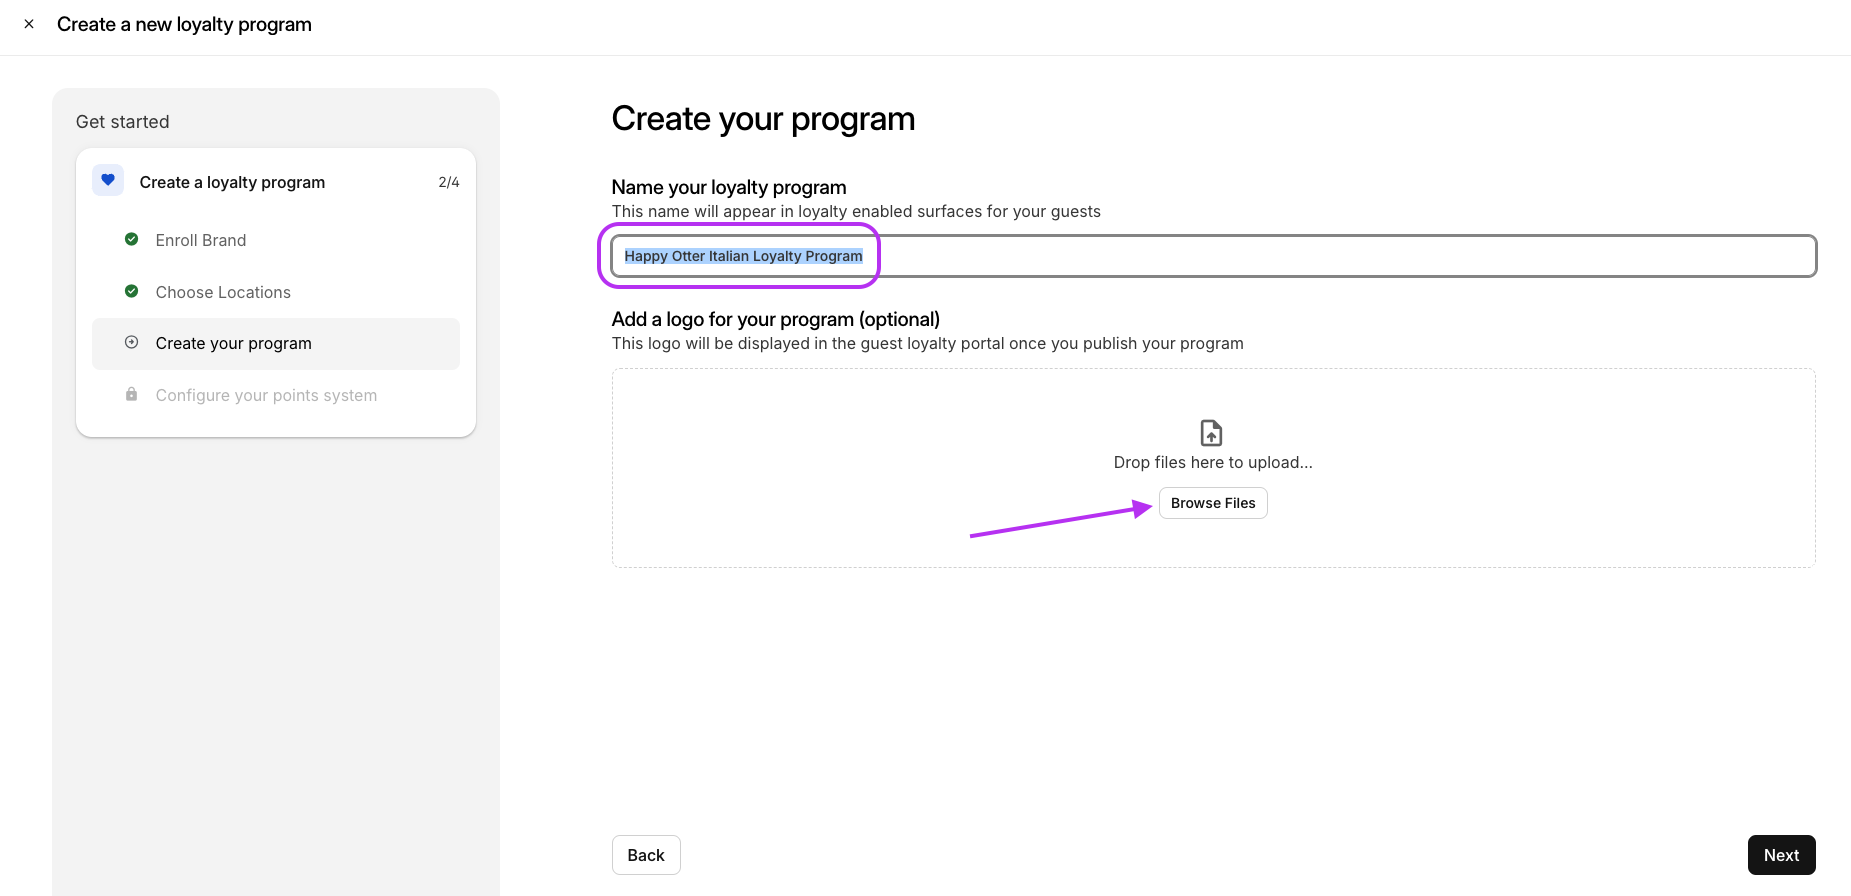Click the file upload icon in the drop zone
1851x896 pixels.
1211,433
